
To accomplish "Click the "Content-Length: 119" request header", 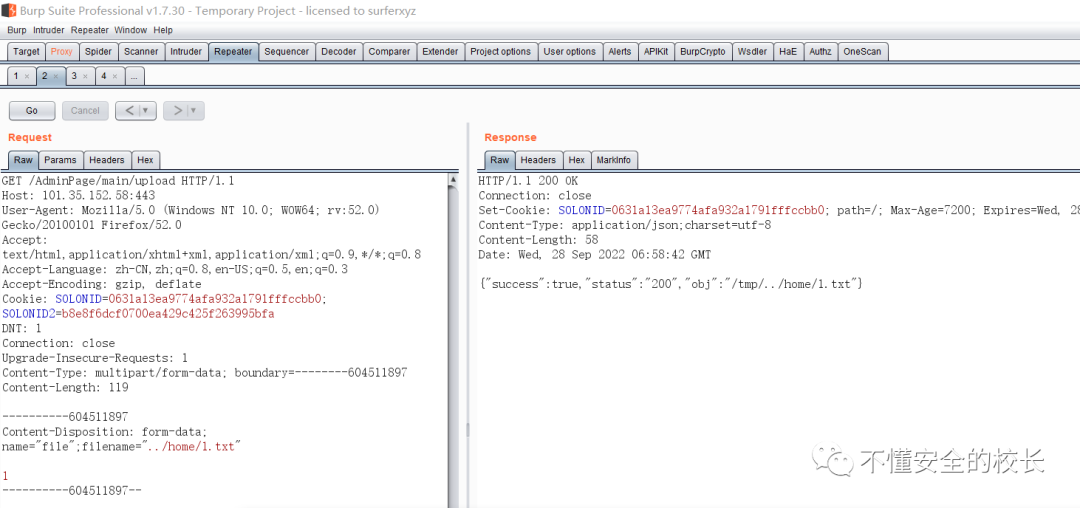I will (x=65, y=388).
